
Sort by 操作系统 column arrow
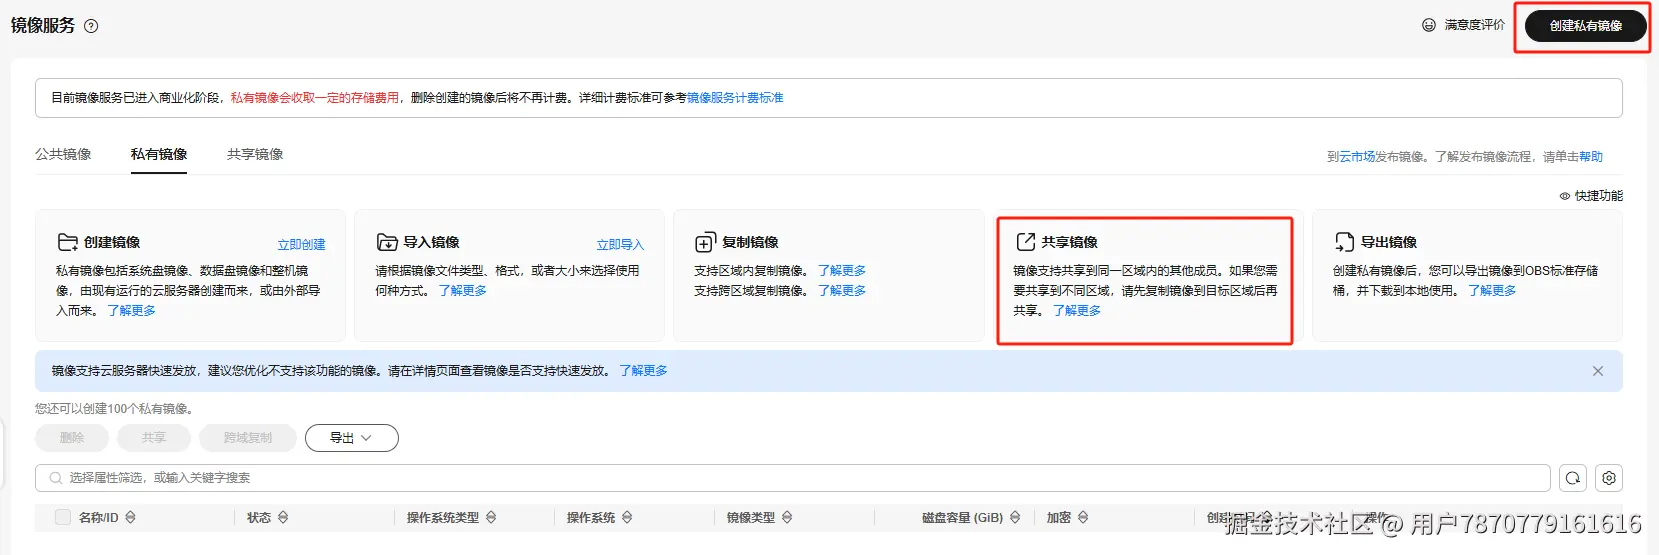(x=627, y=517)
